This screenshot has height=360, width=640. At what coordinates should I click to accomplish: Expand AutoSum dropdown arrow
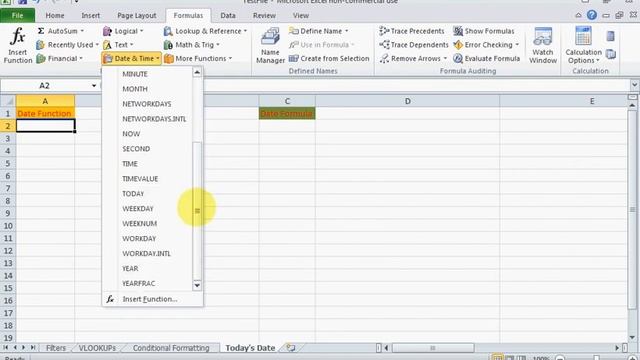tap(82, 31)
